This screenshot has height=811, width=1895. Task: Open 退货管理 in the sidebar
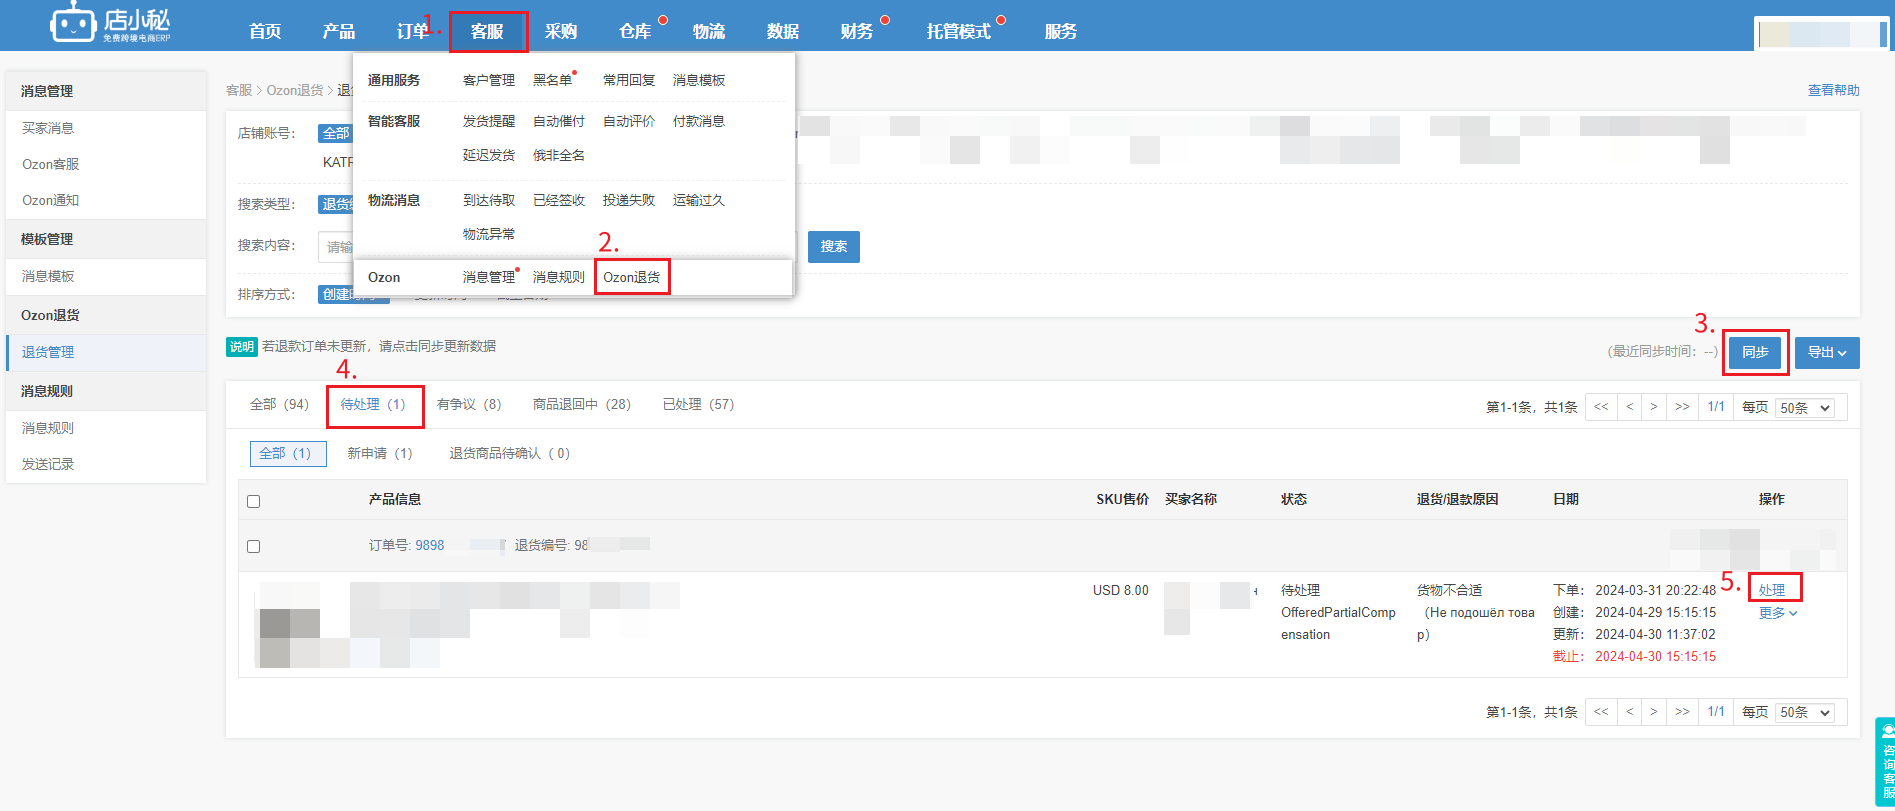(48, 352)
